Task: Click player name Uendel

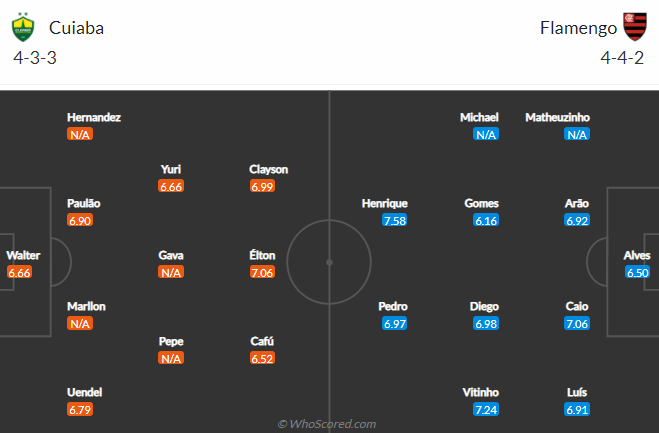Action: coord(84,393)
